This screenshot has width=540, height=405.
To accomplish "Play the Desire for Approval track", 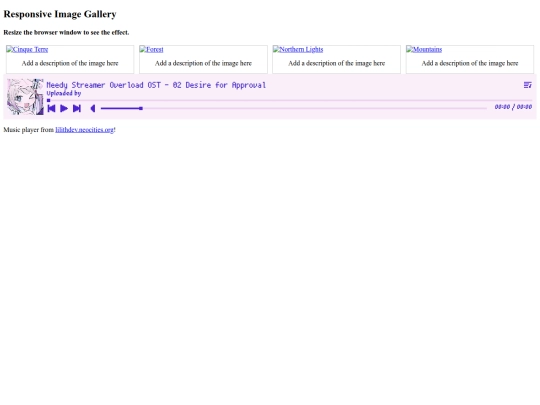I will click(x=64, y=108).
